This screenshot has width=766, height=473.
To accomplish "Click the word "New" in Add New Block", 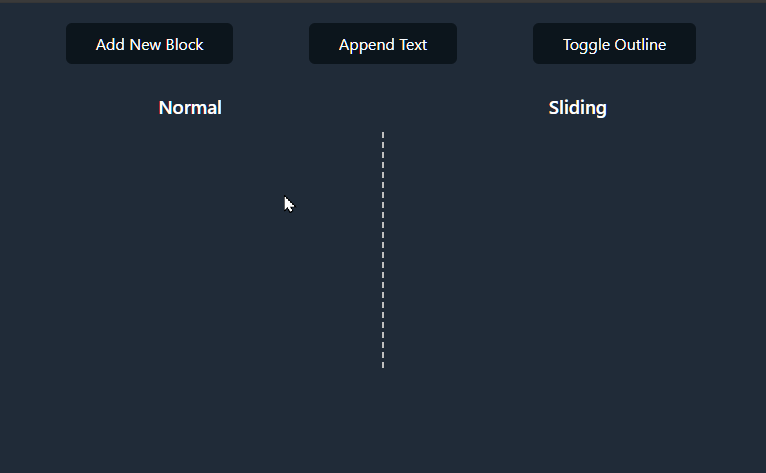I will 146,44.
